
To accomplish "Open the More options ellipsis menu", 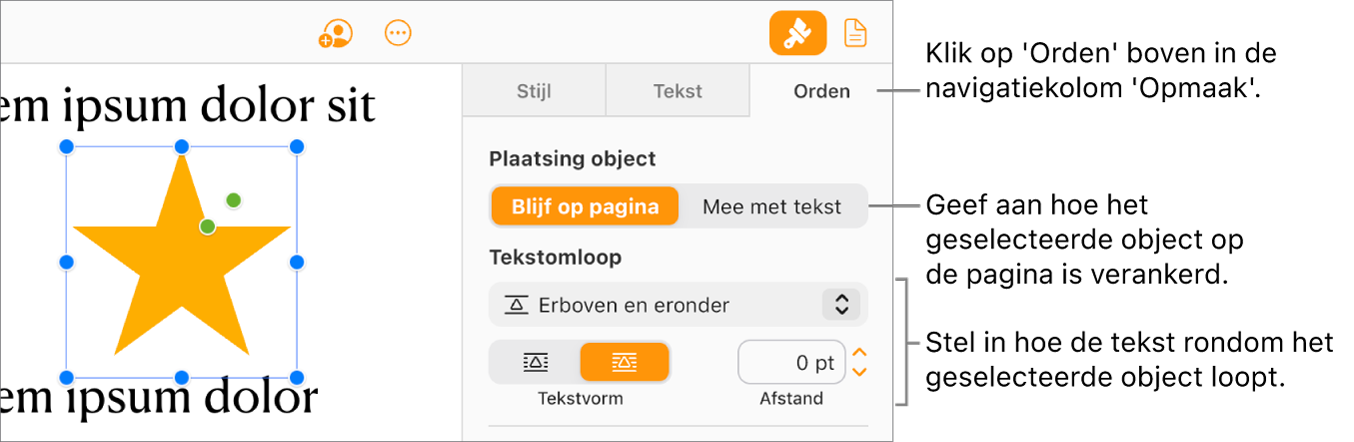I will pyautogui.click(x=398, y=34).
